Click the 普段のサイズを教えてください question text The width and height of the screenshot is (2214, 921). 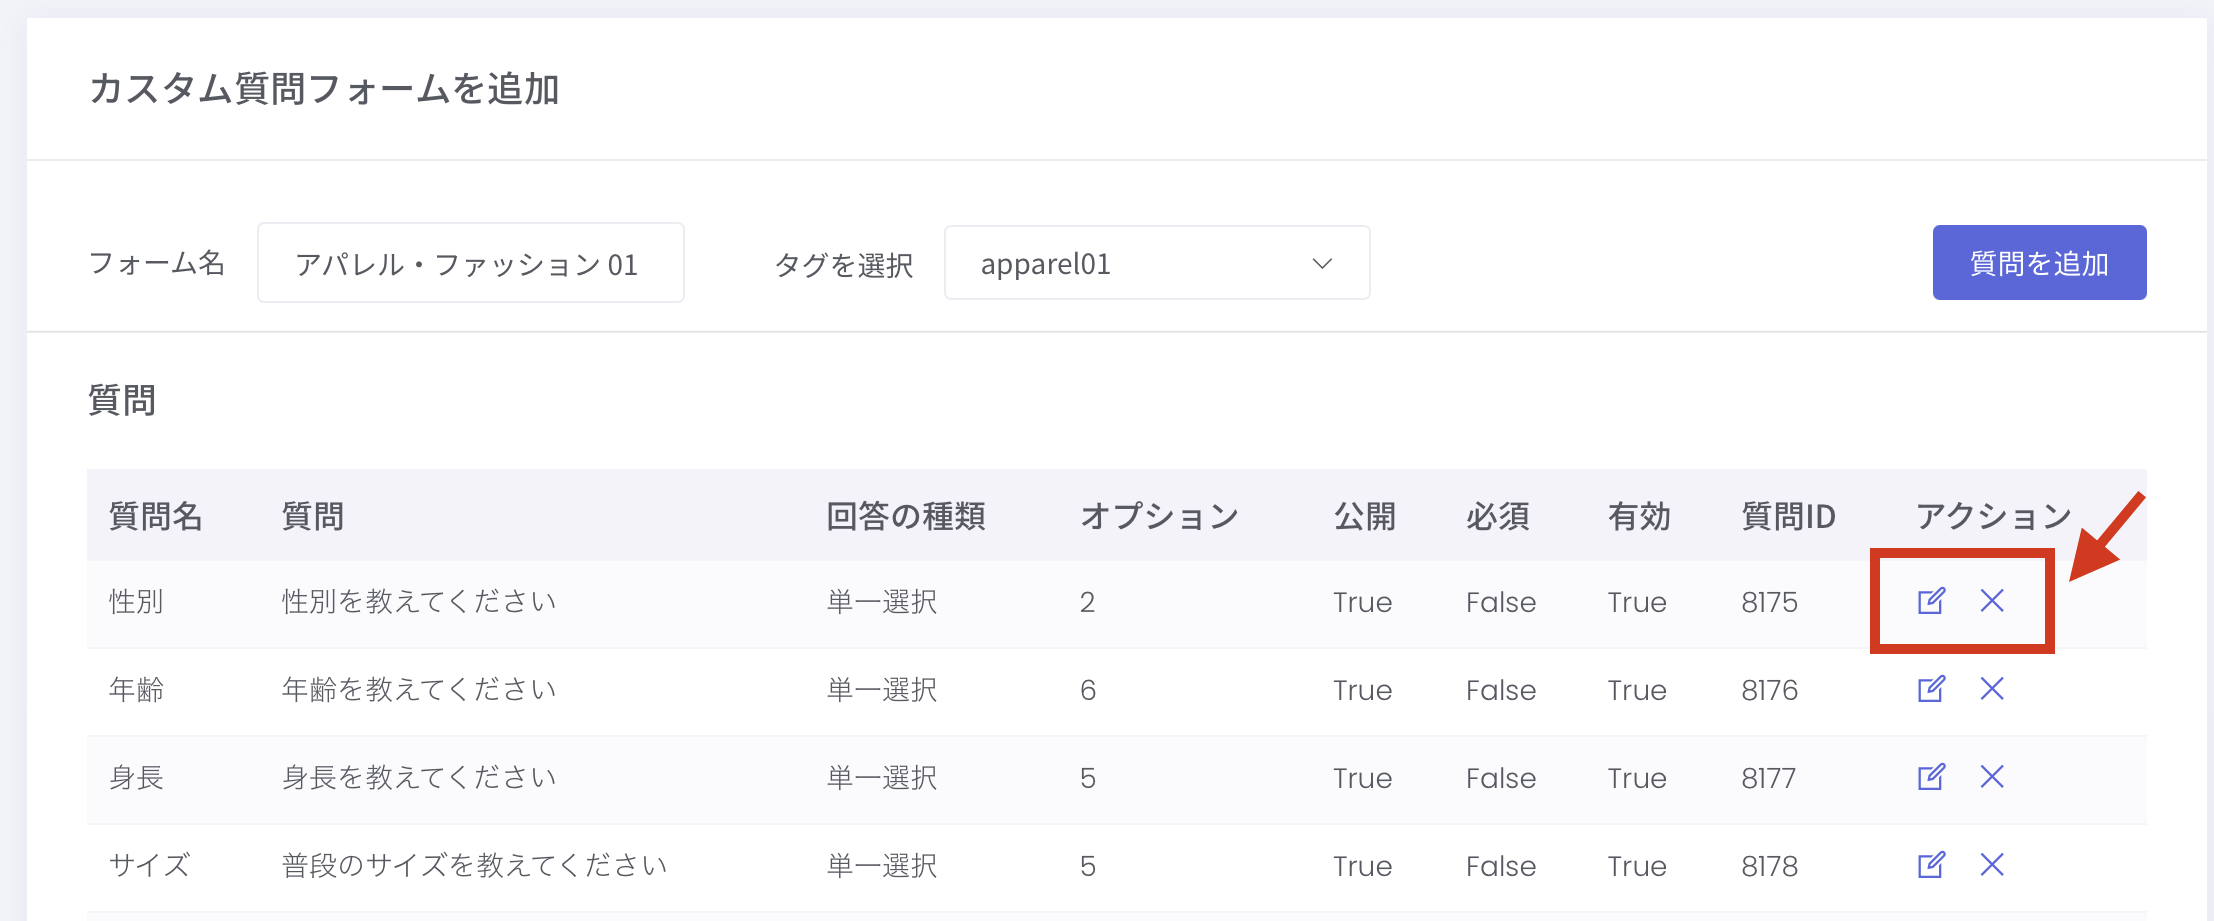[474, 866]
